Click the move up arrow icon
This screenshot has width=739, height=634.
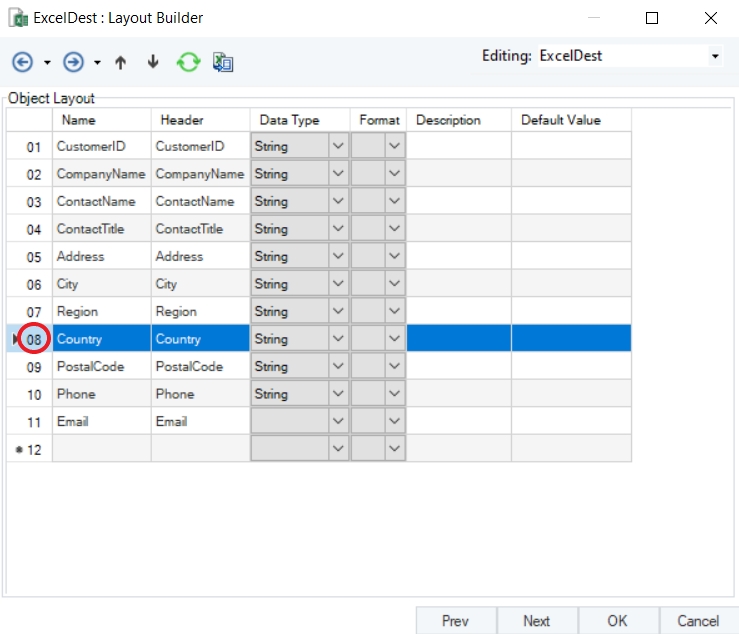coord(121,62)
